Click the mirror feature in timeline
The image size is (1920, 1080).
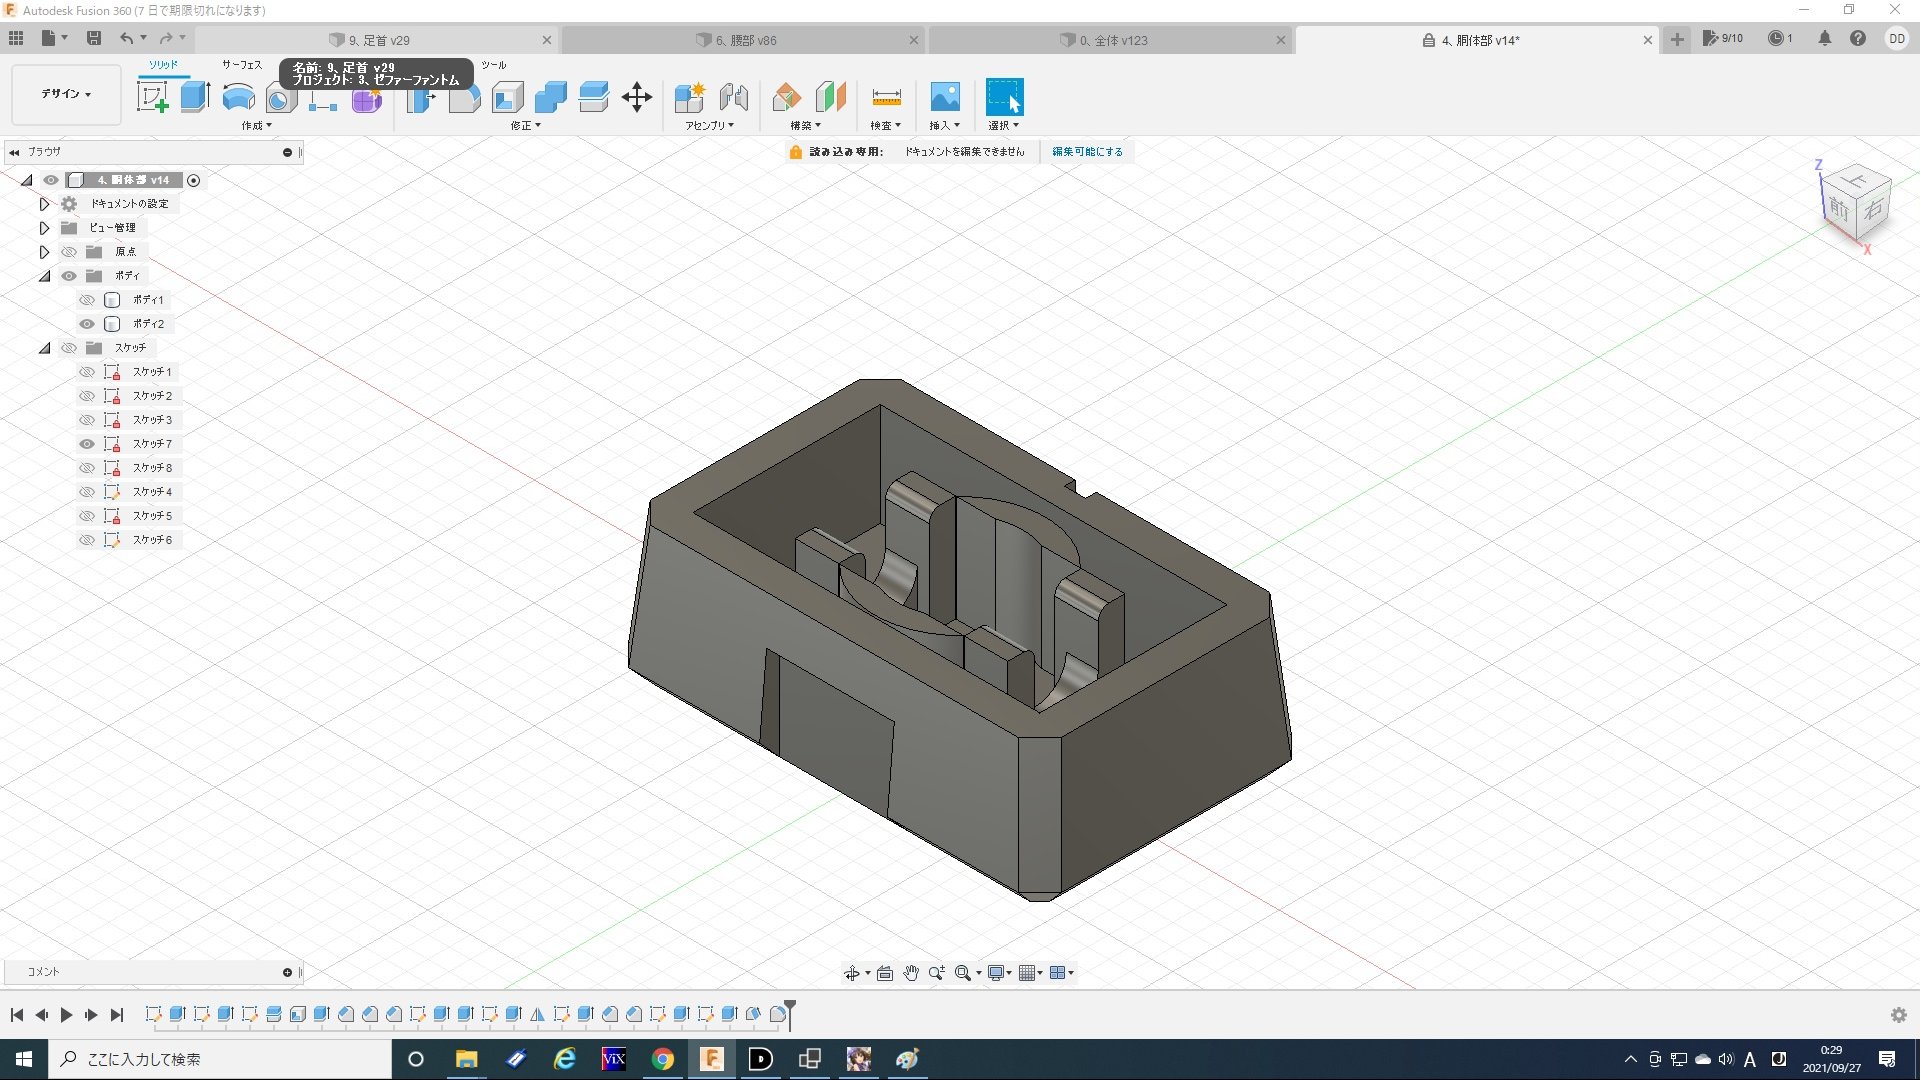click(537, 1014)
